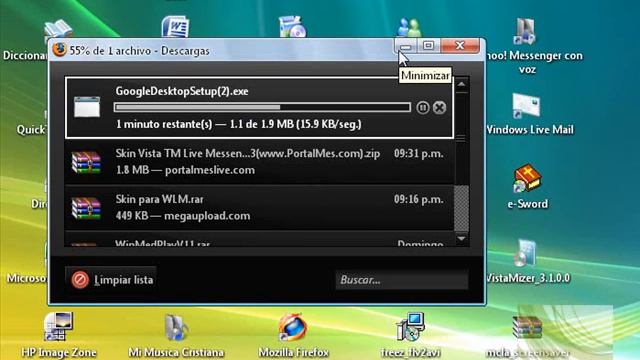Select the Skin para WLM.rar entry
The height and width of the screenshot is (360, 640).
(259, 207)
